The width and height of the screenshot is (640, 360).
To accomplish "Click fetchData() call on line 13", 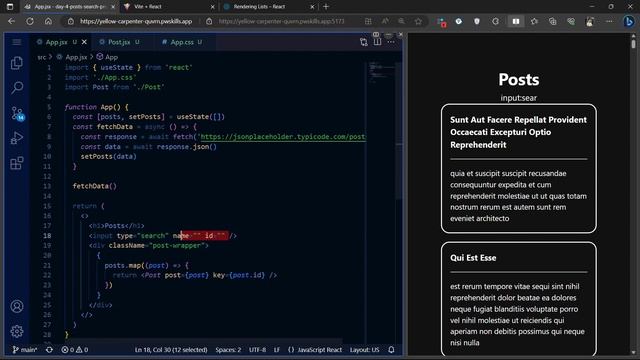I will click(95, 186).
